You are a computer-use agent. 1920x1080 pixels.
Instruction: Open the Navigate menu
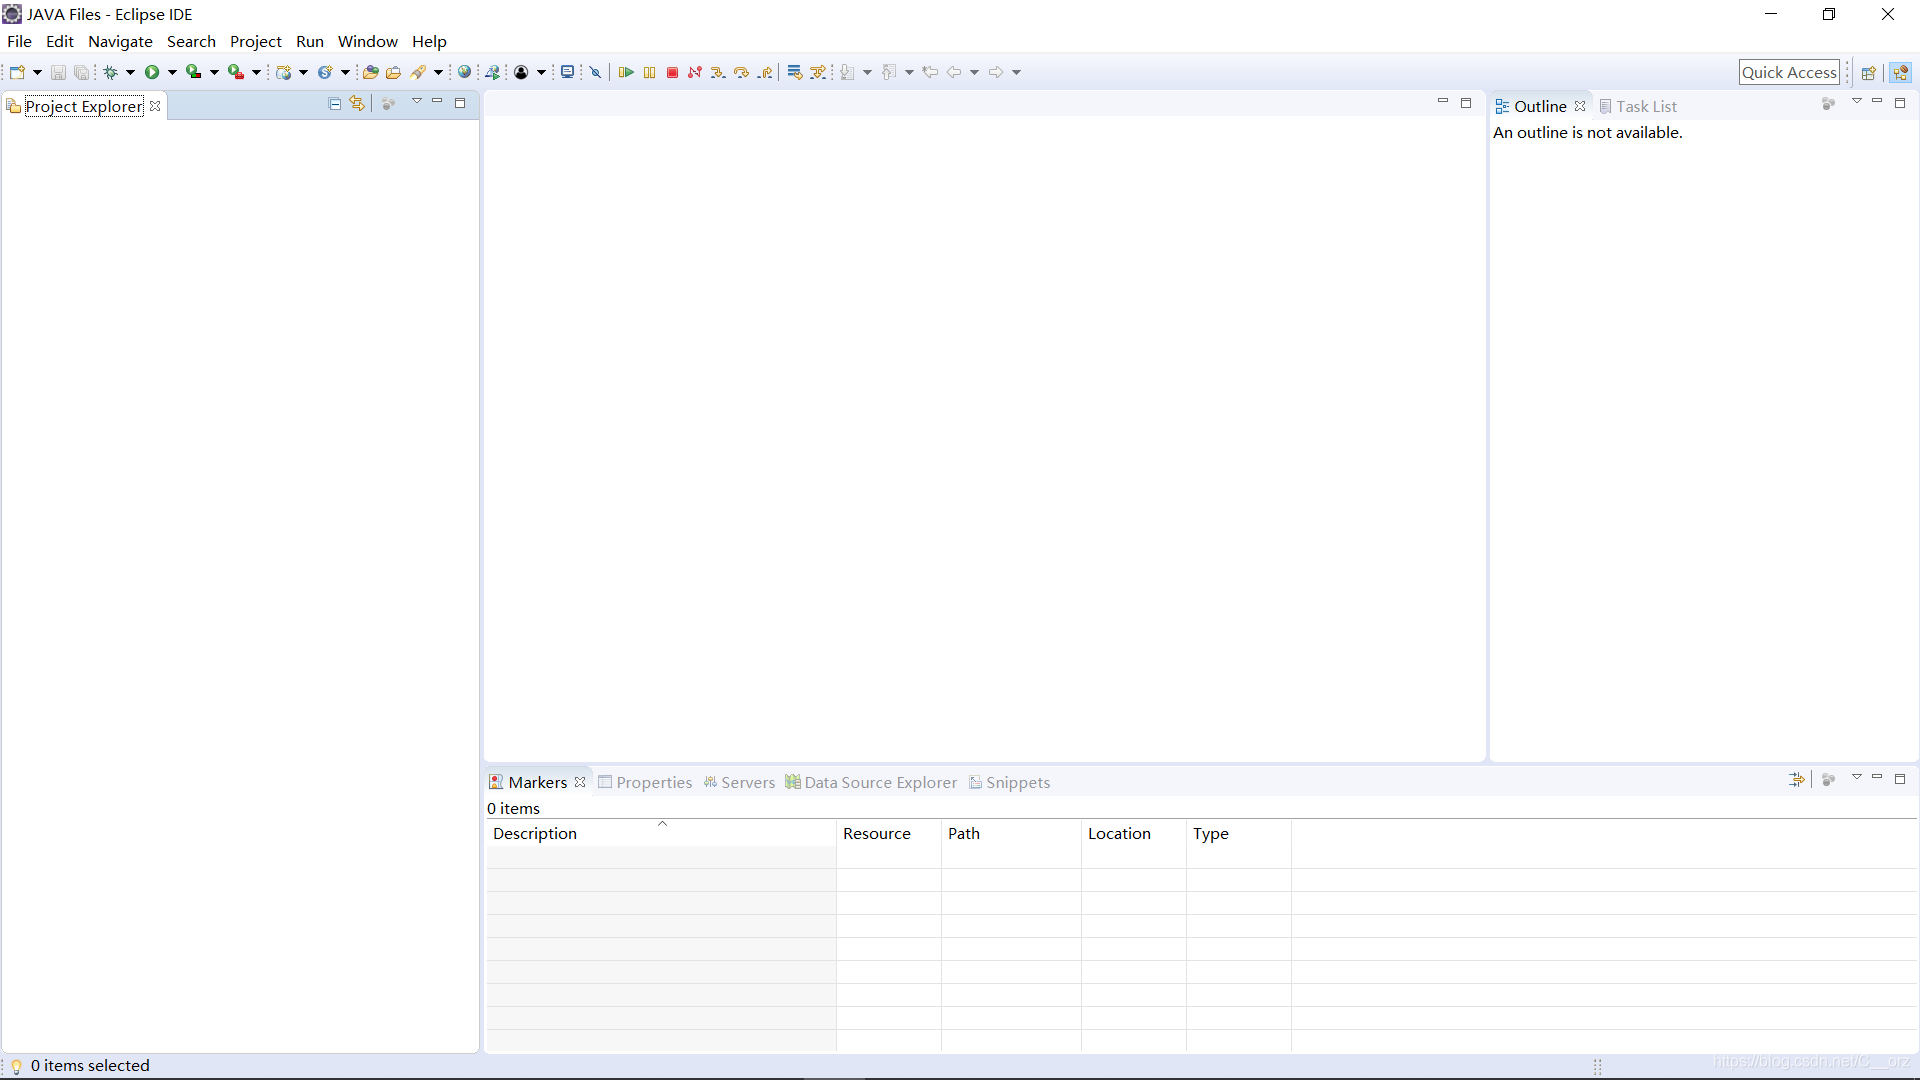(x=120, y=41)
